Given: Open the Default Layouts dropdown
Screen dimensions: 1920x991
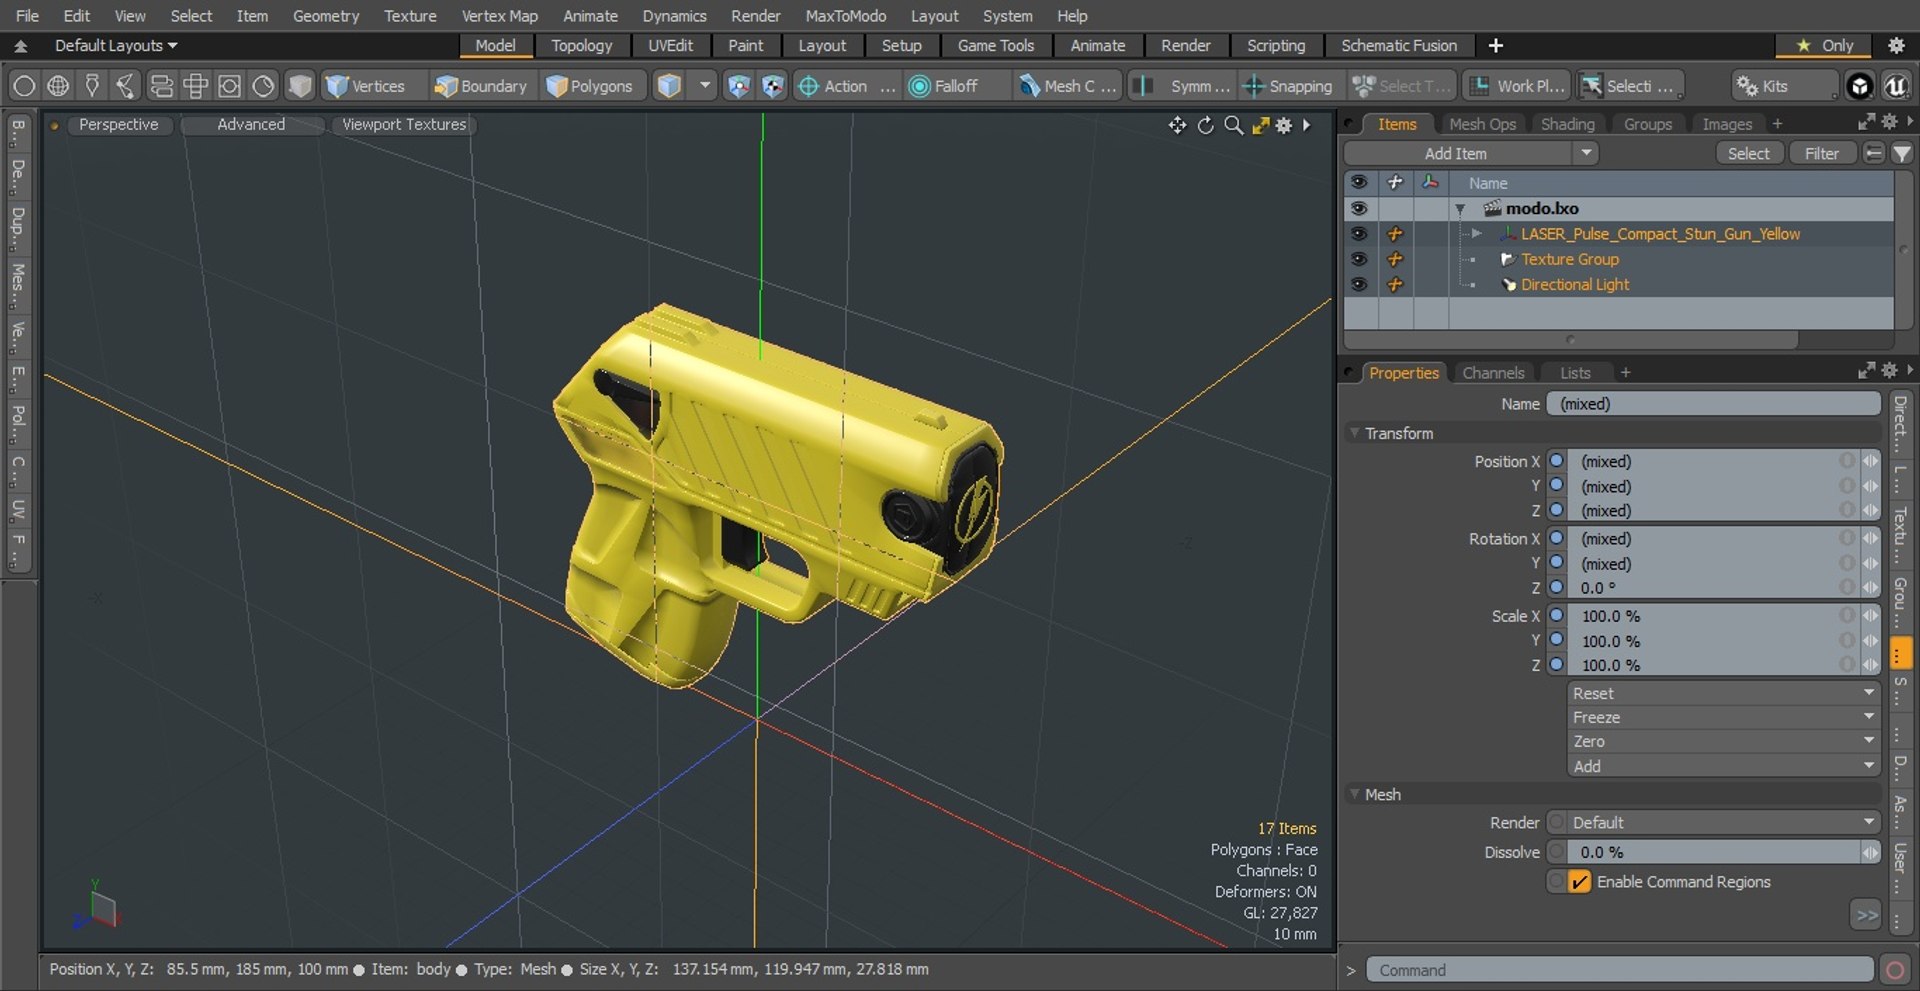Looking at the screenshot, I should click(x=116, y=45).
